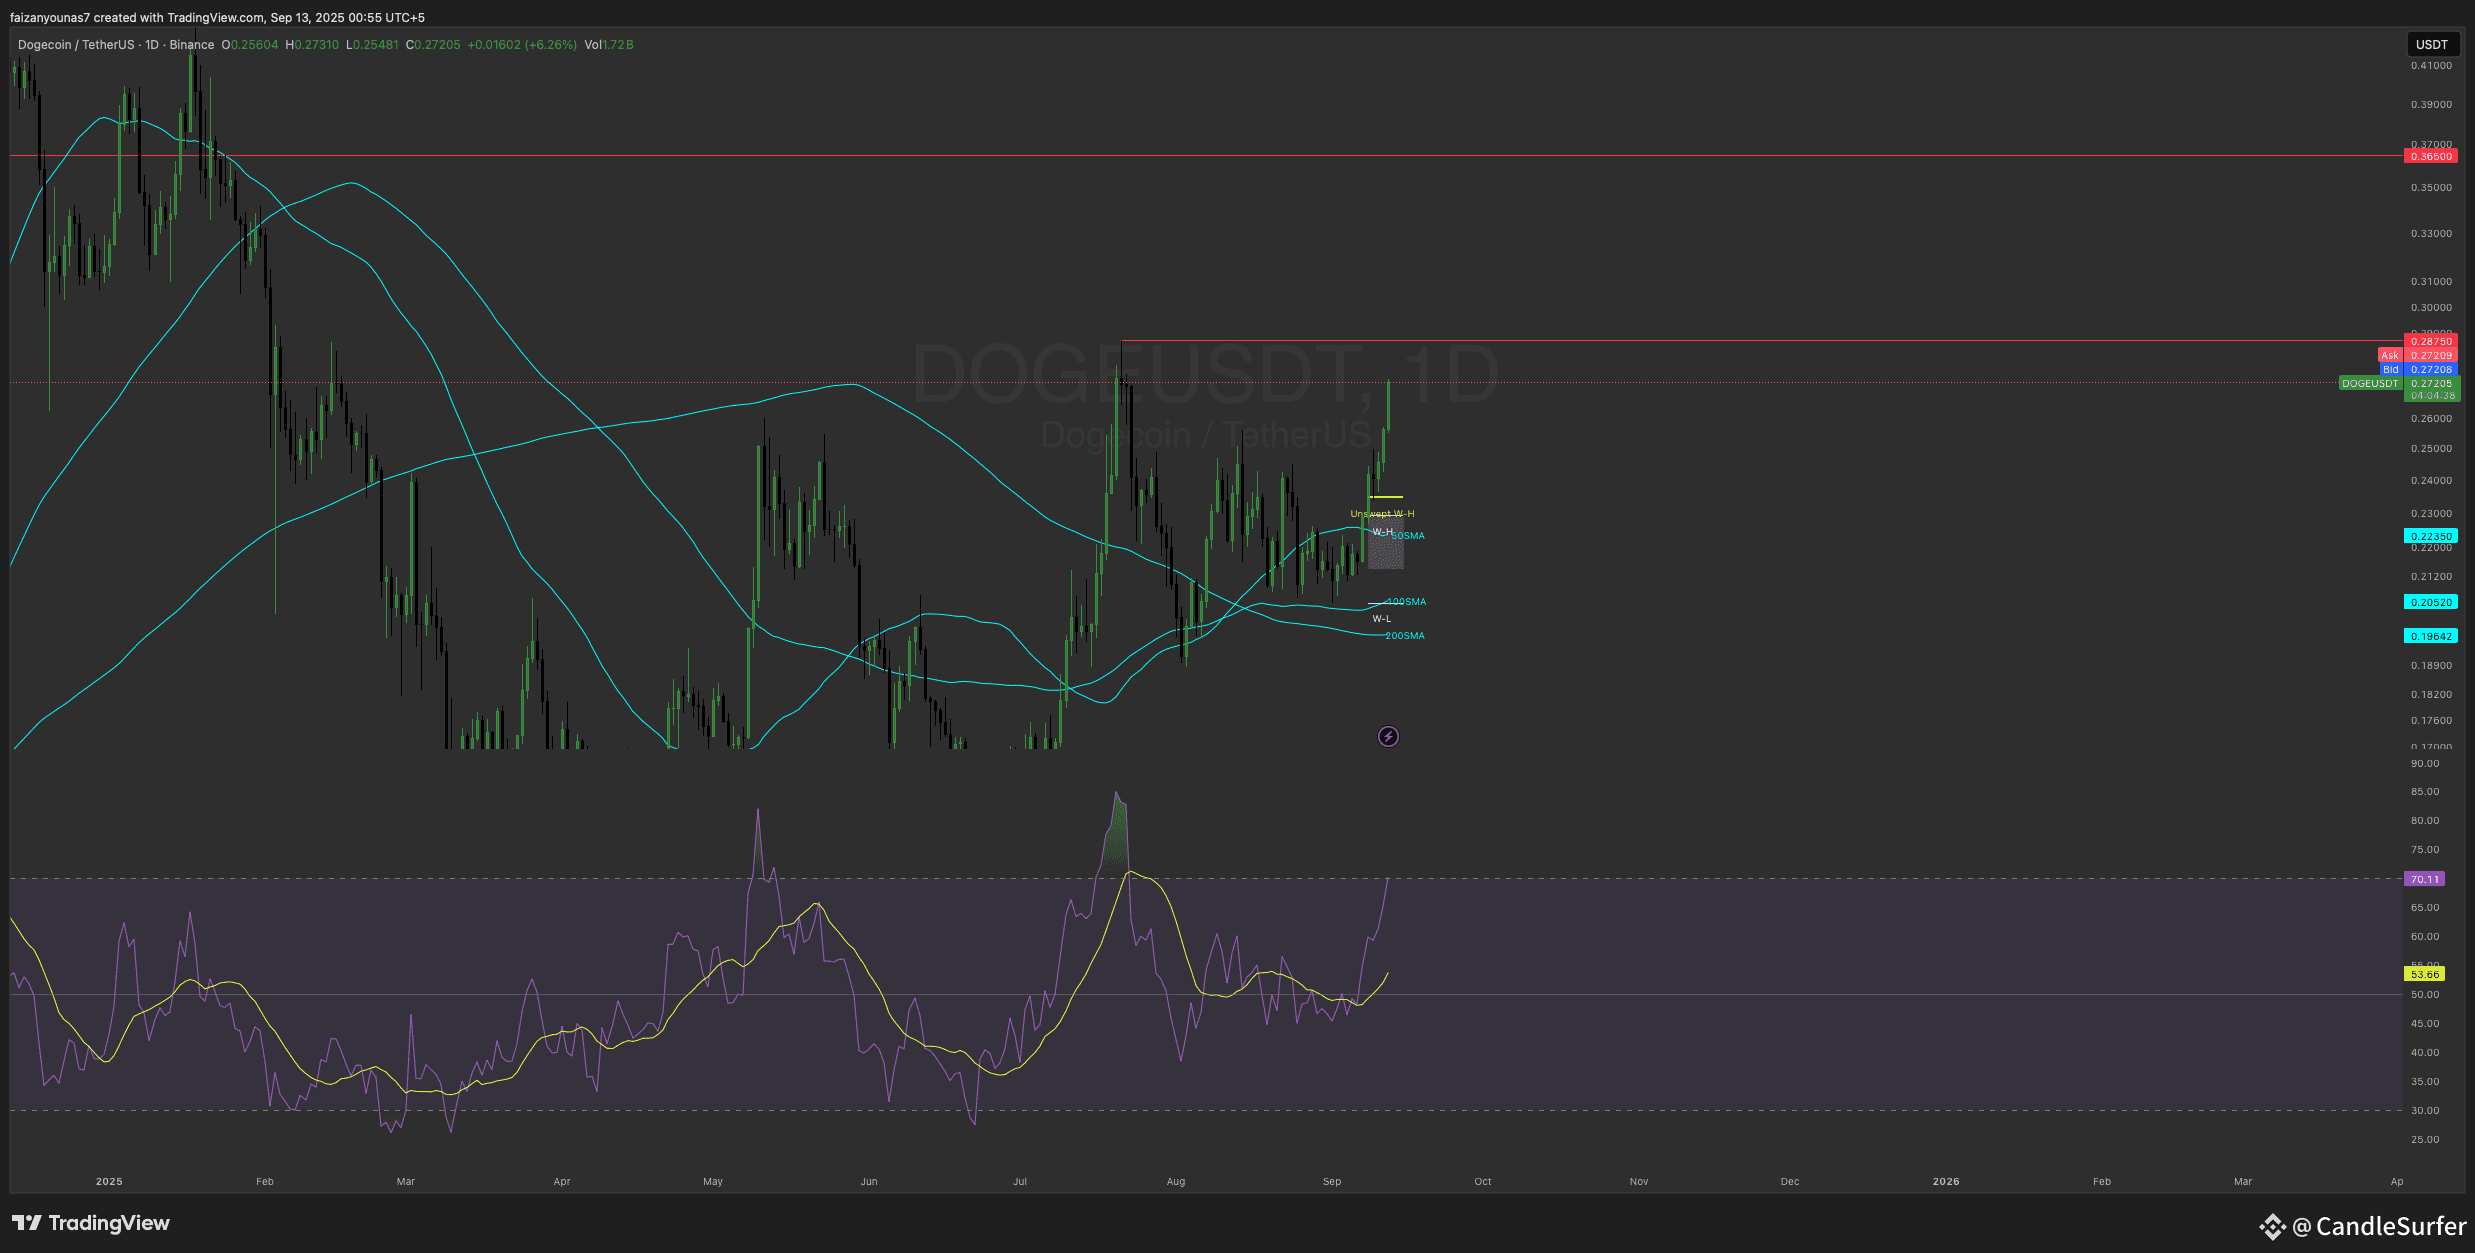Click the red 0.36500 price label

tap(2430, 156)
